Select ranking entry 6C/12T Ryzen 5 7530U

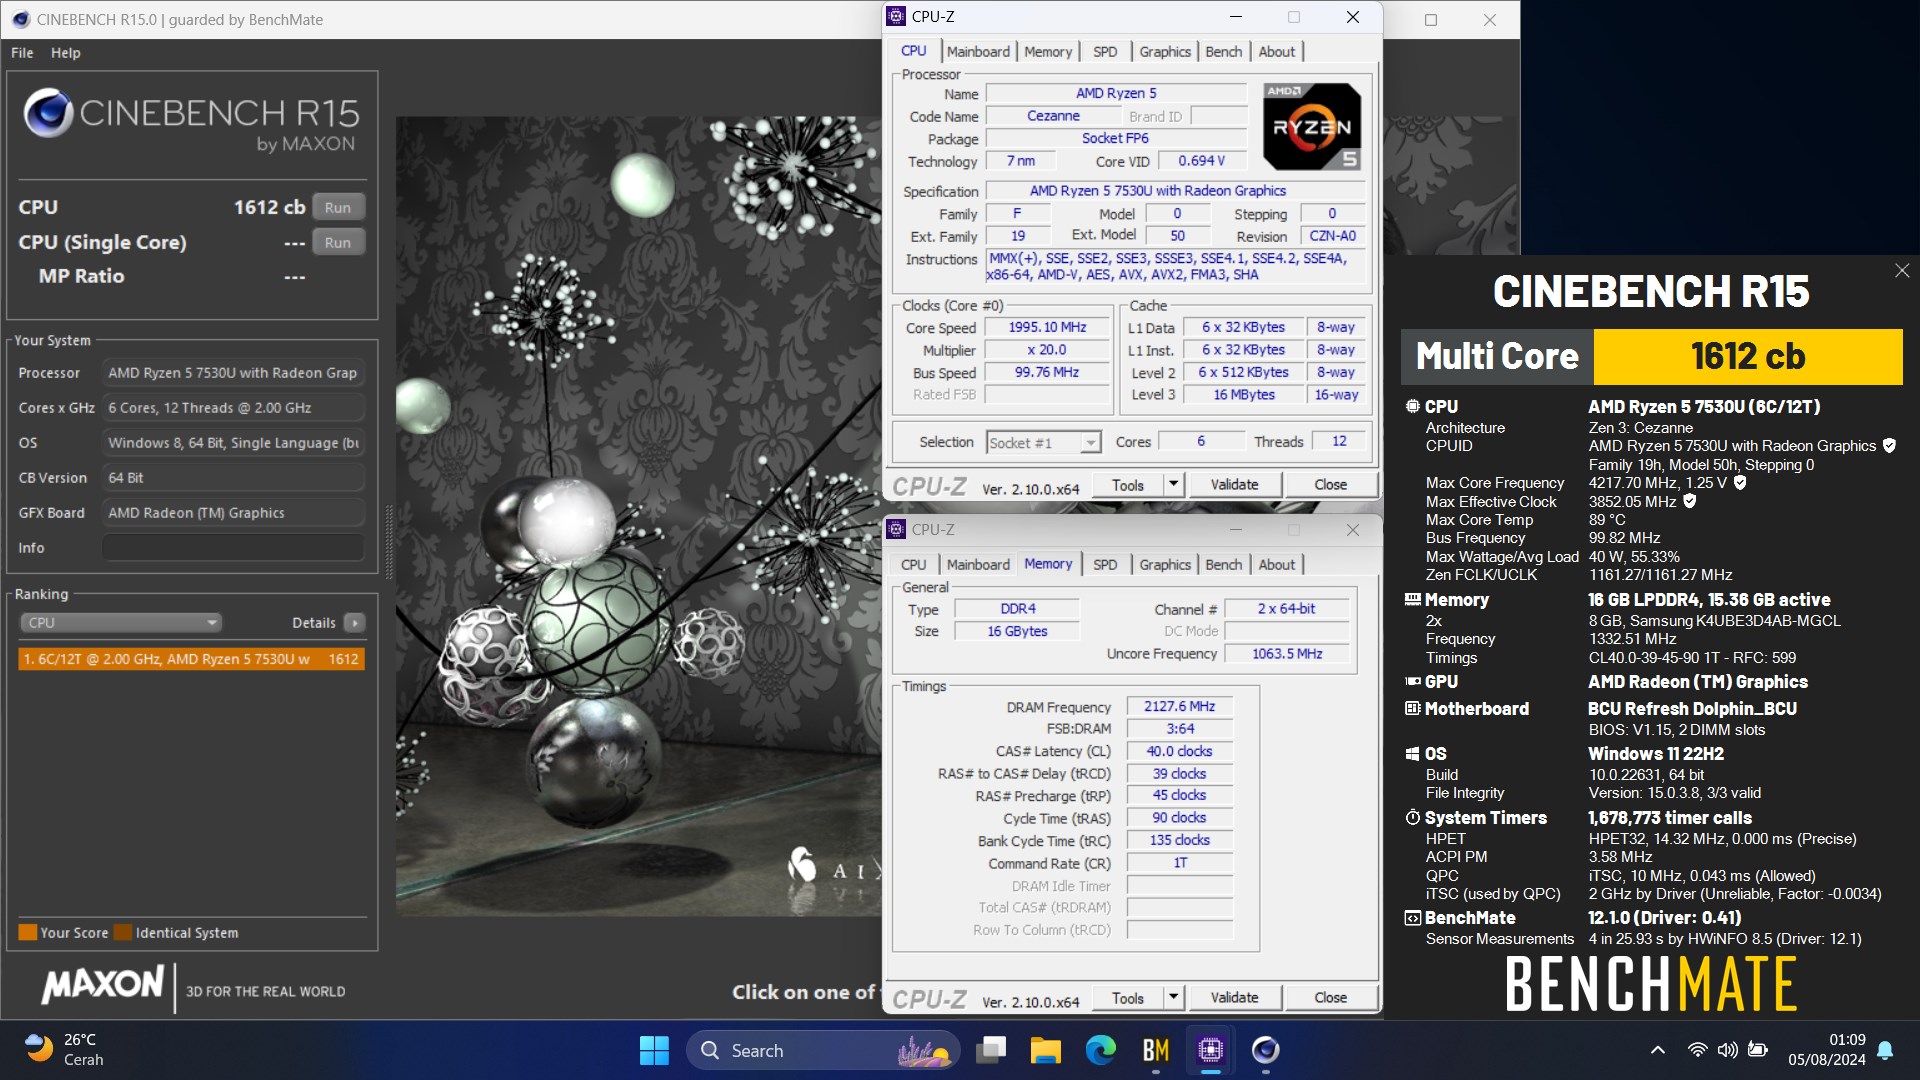(191, 659)
